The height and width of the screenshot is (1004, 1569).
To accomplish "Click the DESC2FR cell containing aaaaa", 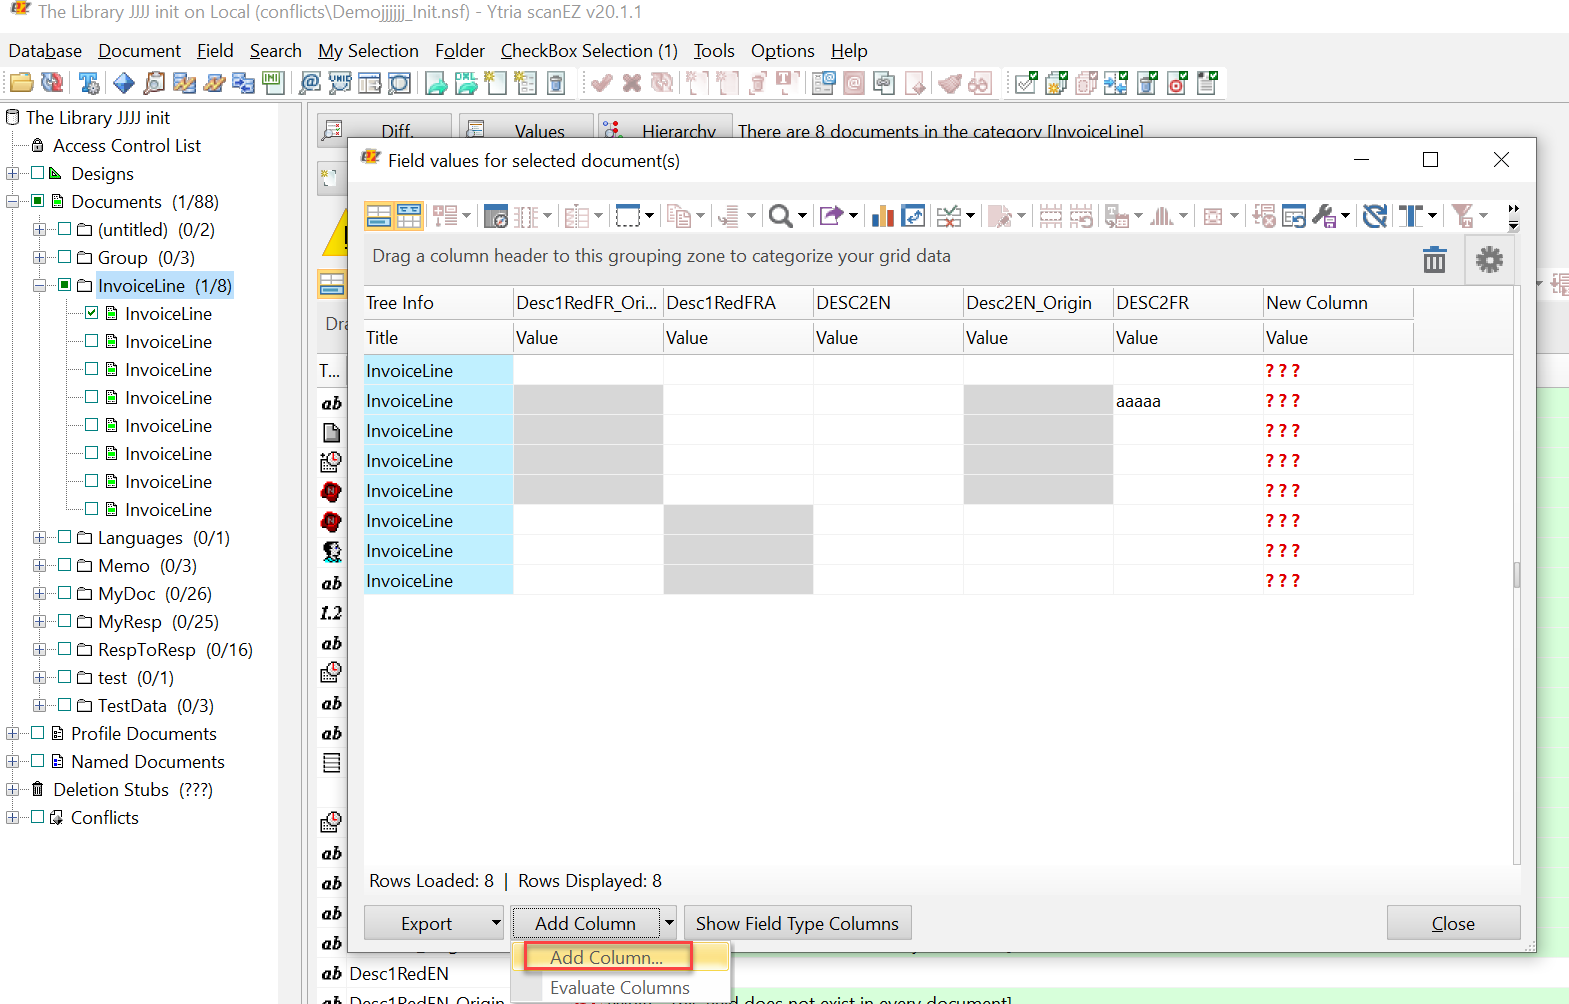I will (x=1187, y=401).
